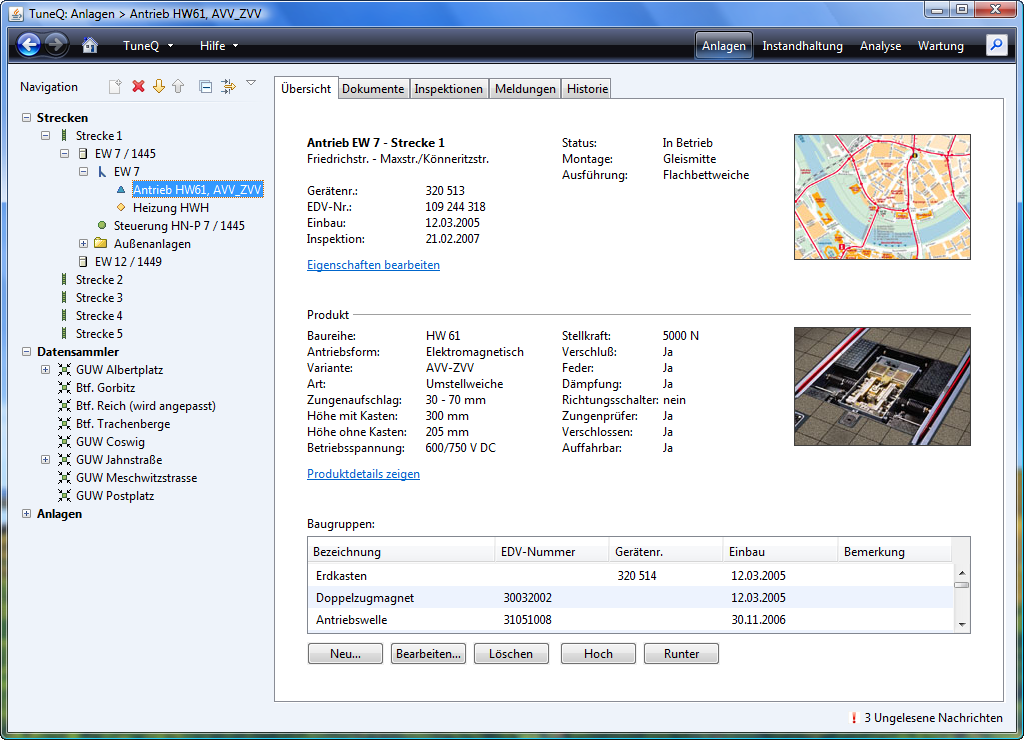Click 3 Ungelesene Nachrichten status text
This screenshot has width=1024, height=740.
[933, 718]
